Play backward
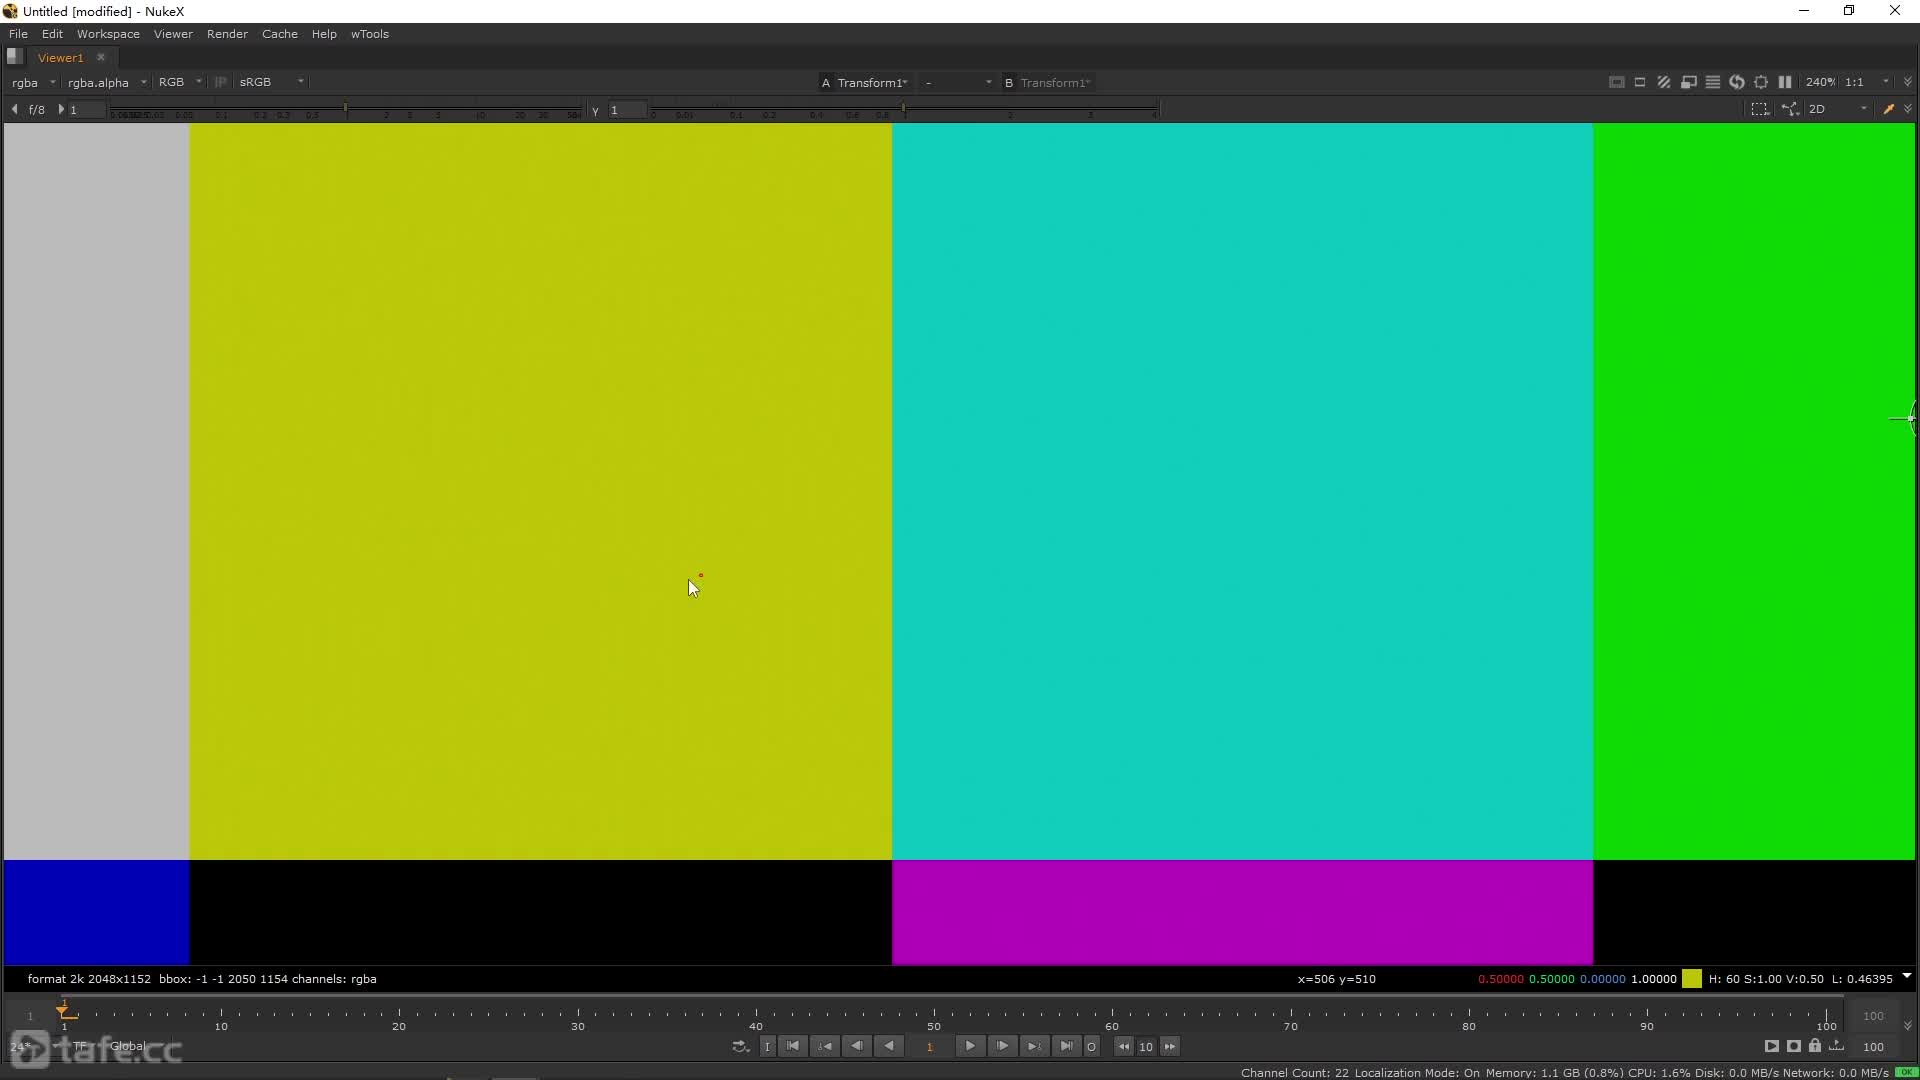The width and height of the screenshot is (1920, 1080). (889, 1046)
